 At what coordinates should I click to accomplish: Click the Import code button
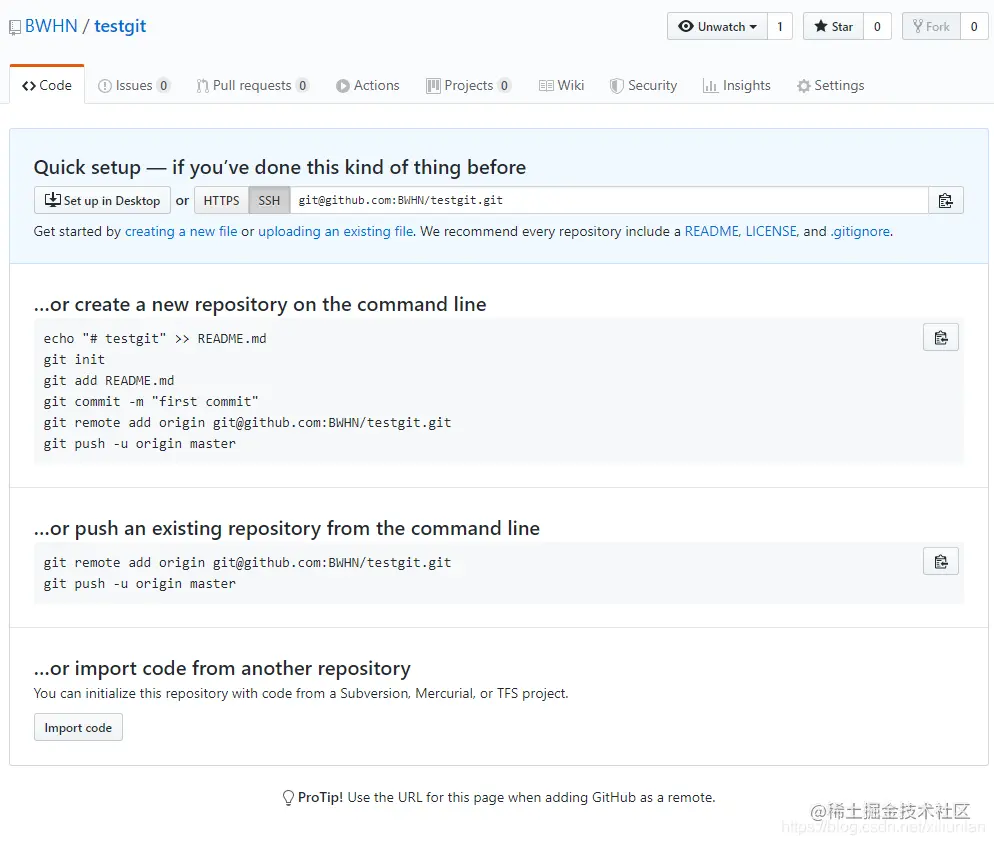click(x=78, y=728)
